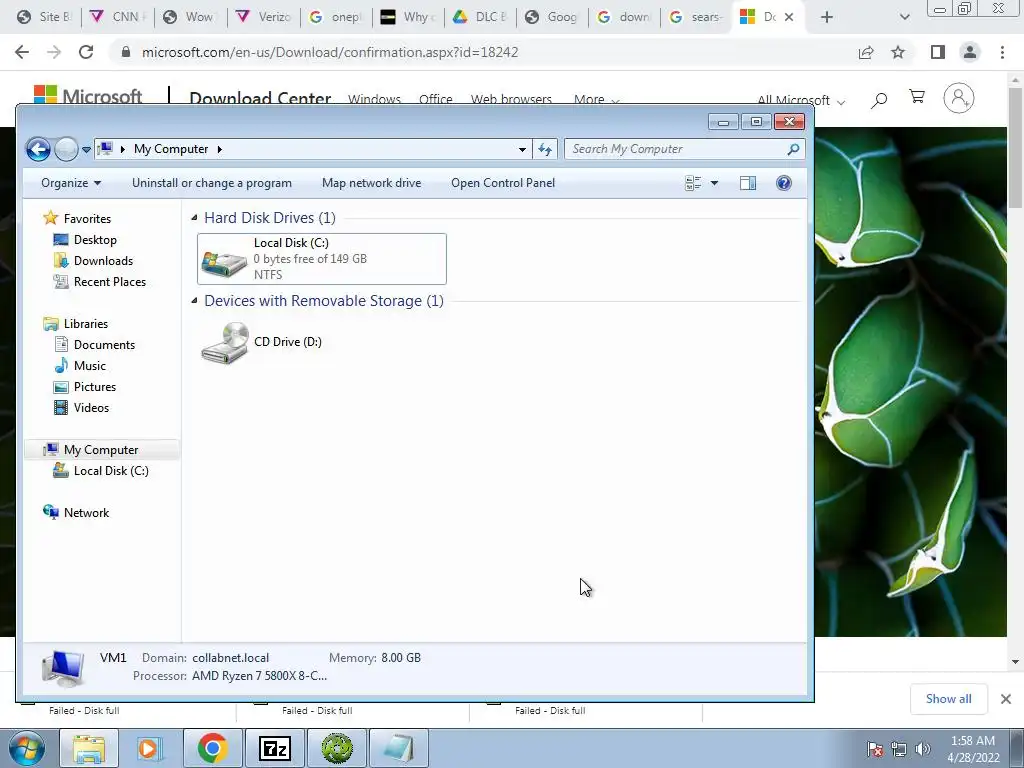Expand arrow after My Computer breadcrumb
The width and height of the screenshot is (1024, 768).
pos(219,150)
